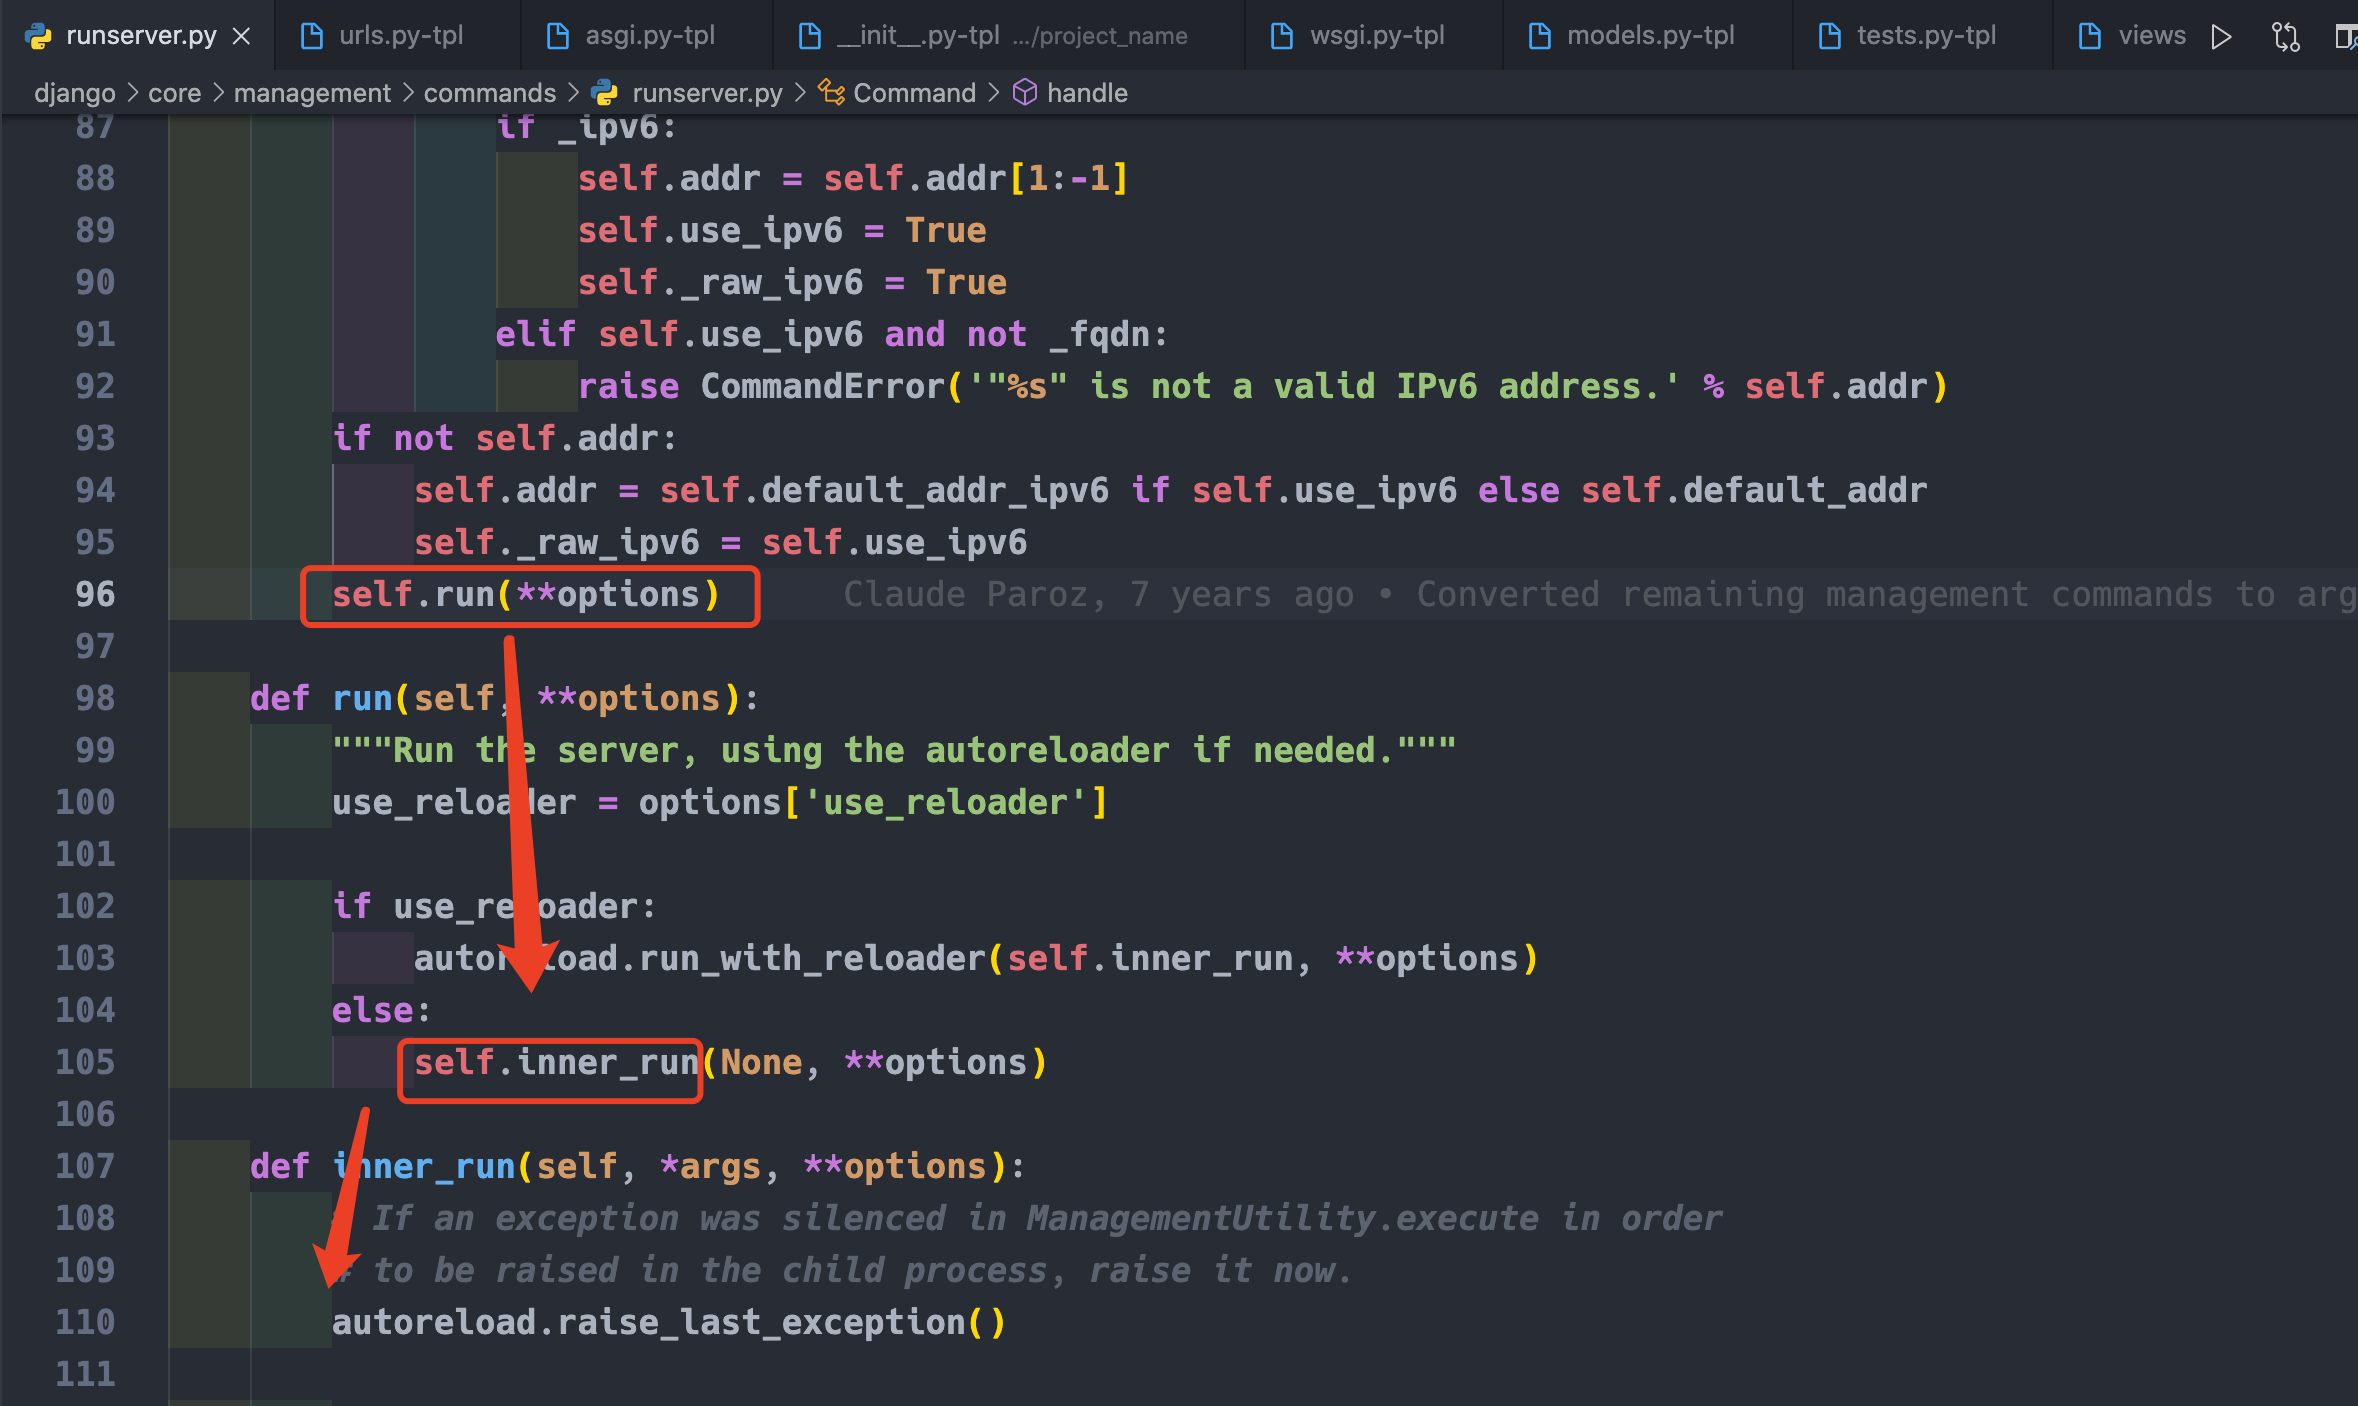Select the models.py-tpl tab
Image resolution: width=2358 pixels, height=1406 pixels.
pyautogui.click(x=1650, y=36)
